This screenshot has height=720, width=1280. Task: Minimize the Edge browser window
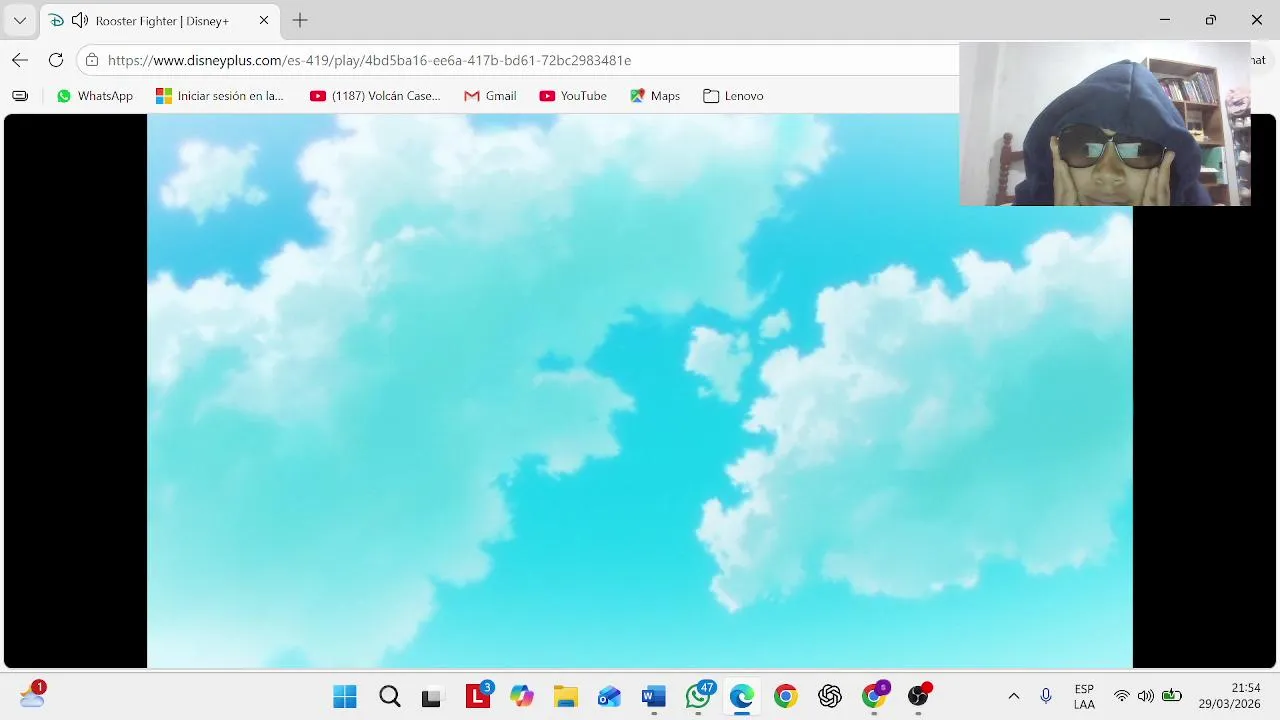click(x=1165, y=20)
